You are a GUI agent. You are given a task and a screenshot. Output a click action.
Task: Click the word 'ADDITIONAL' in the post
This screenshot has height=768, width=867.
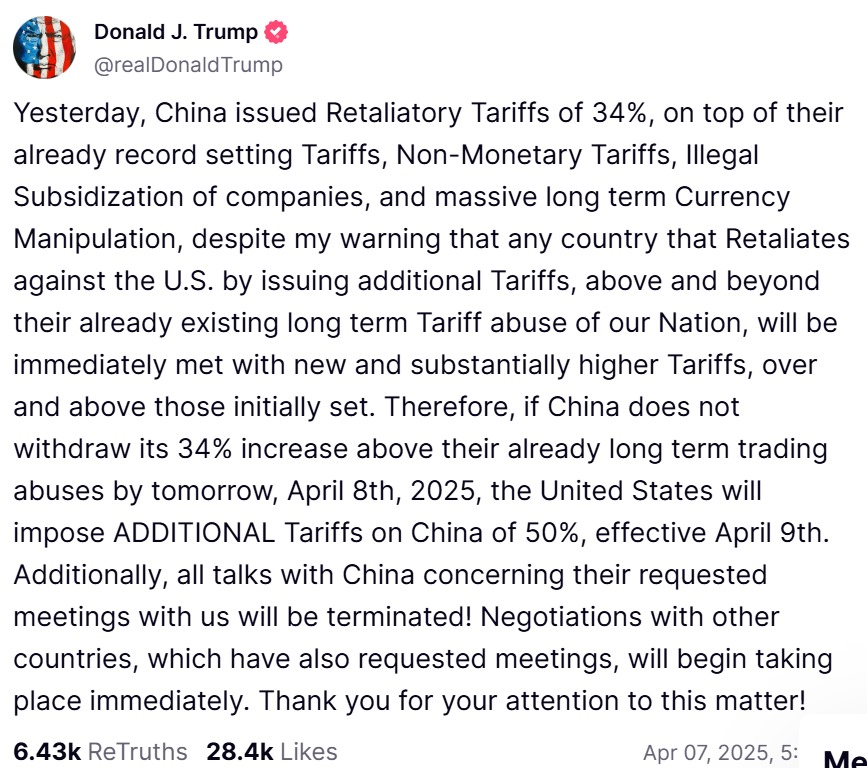coord(194,533)
